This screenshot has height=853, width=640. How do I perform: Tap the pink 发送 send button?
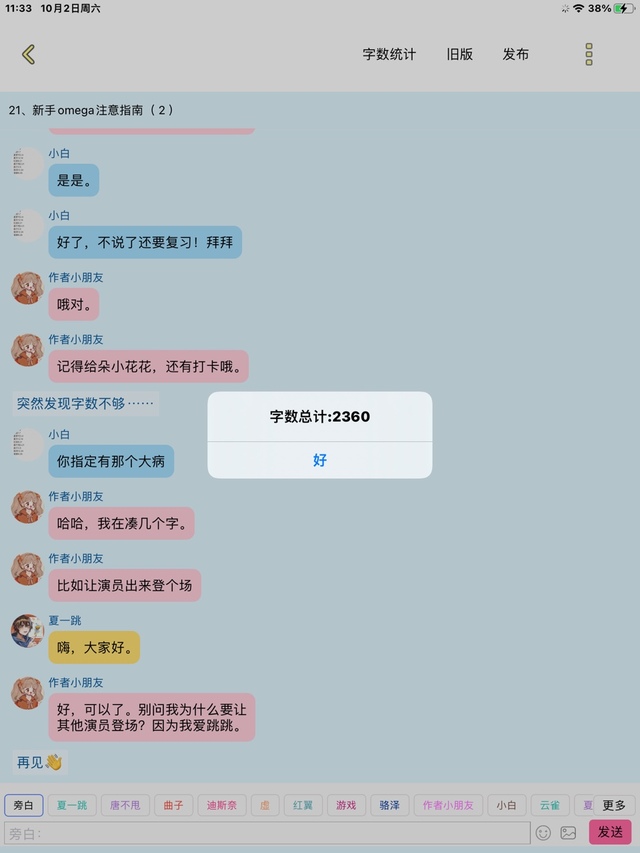coord(610,832)
